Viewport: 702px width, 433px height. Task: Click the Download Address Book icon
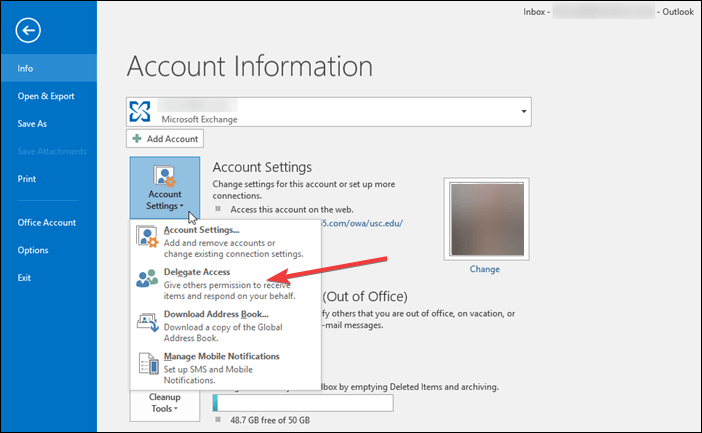coord(148,322)
